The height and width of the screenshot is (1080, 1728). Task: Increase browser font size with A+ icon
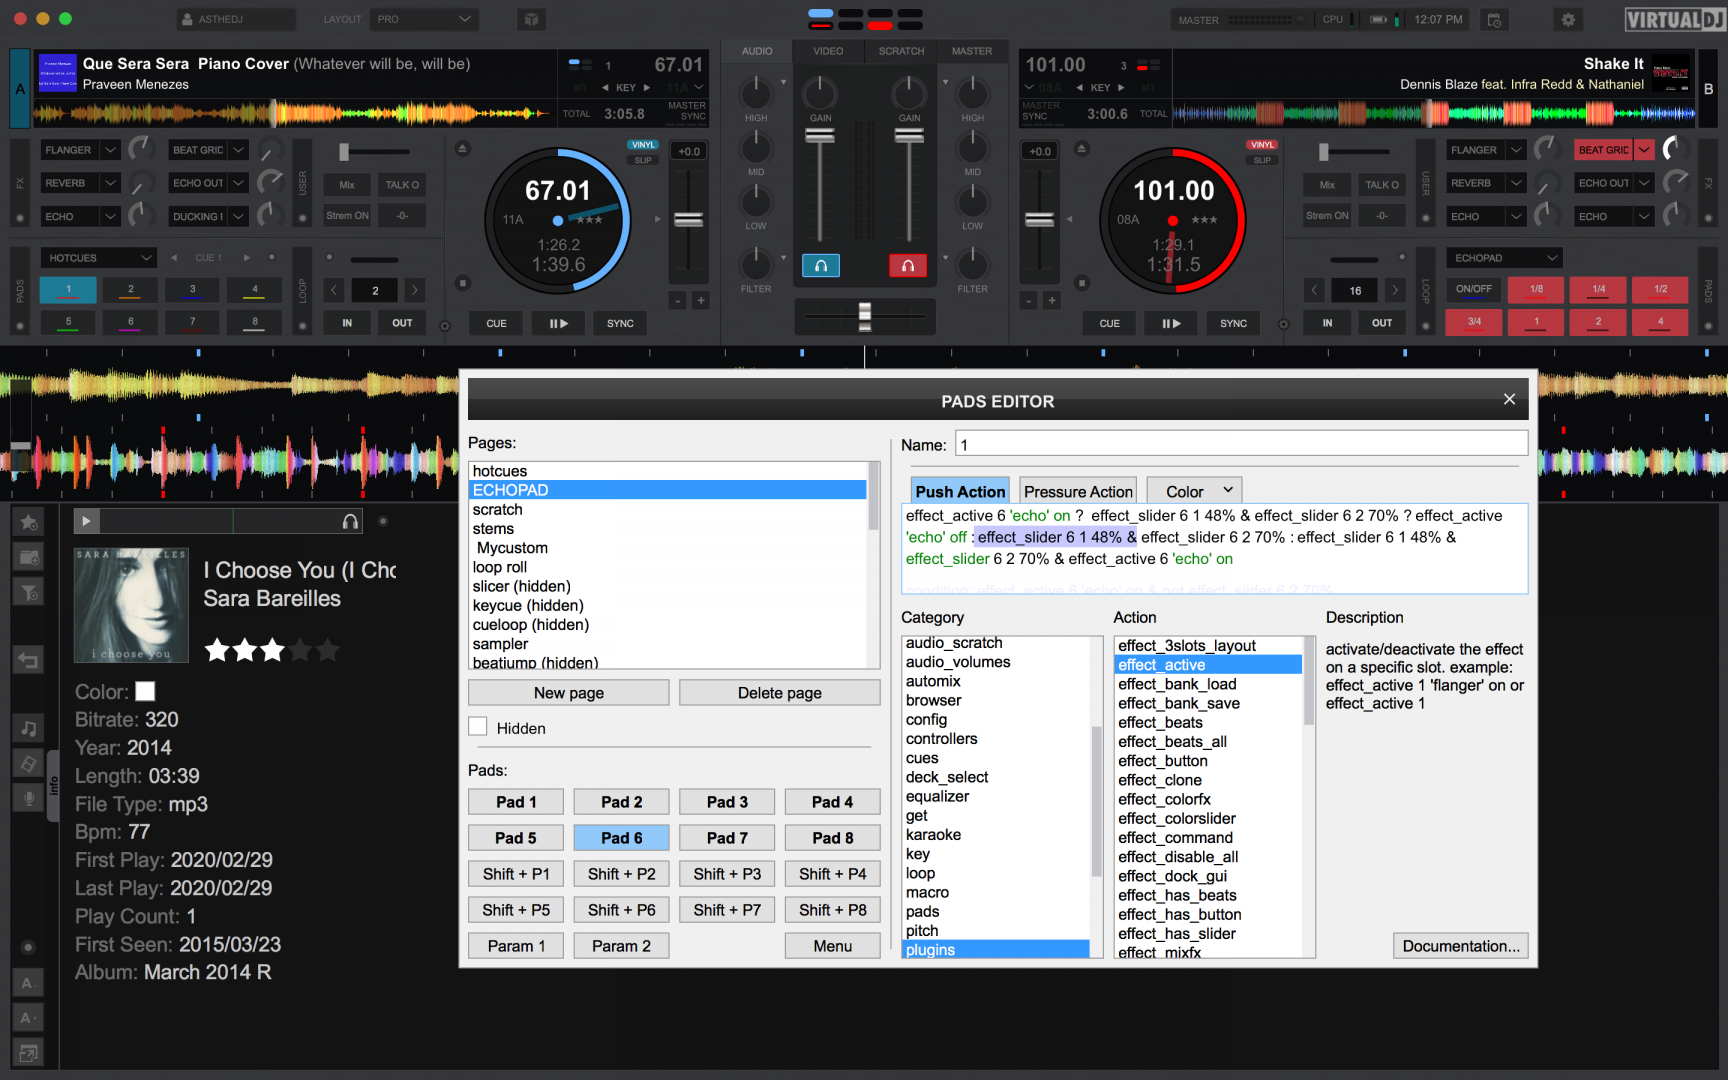tap(29, 1018)
